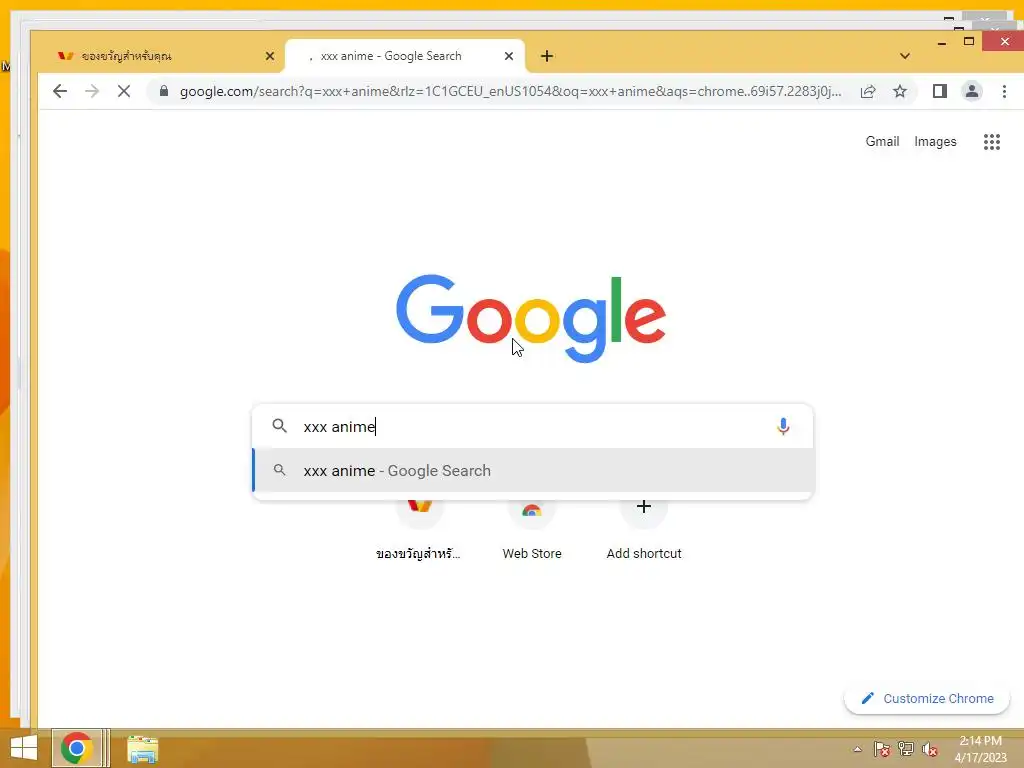Open the Web Store shortcut
Screen dimensions: 1024x768
click(x=532, y=529)
